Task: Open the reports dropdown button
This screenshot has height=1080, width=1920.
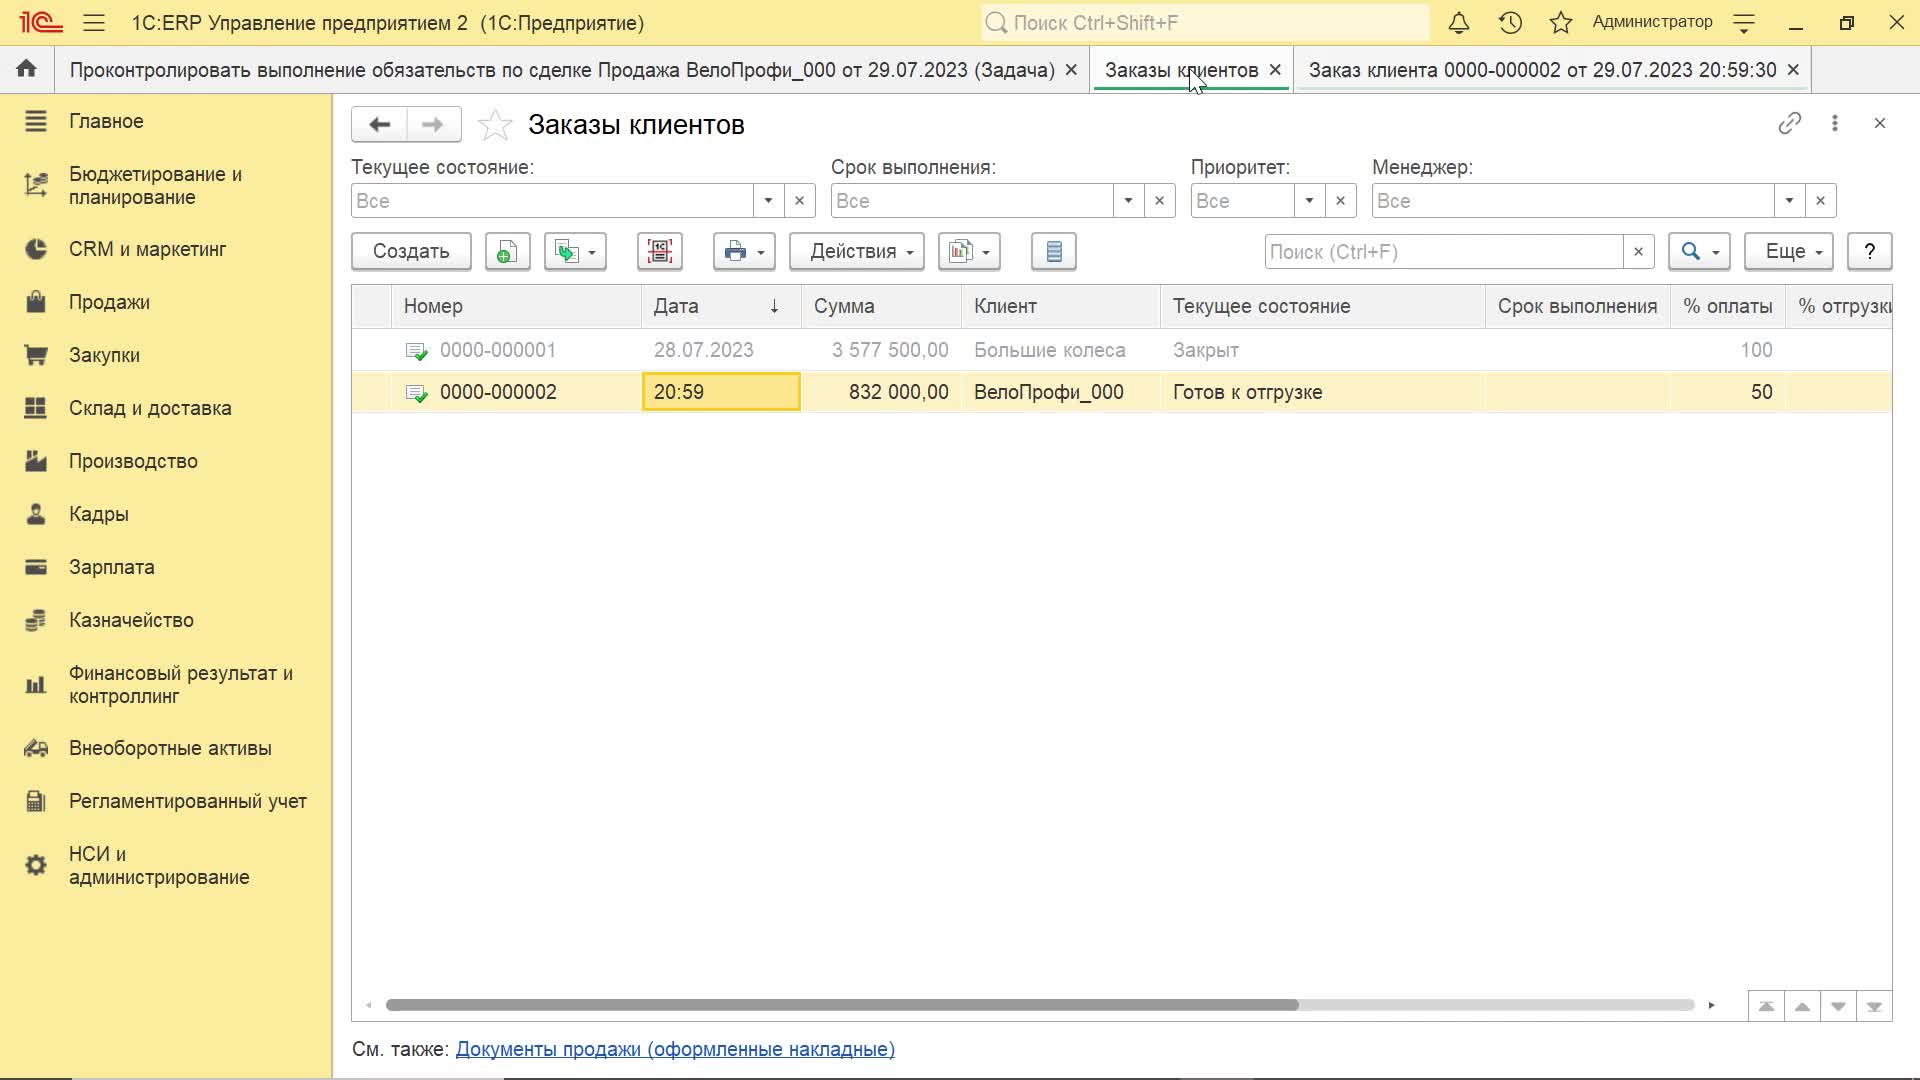Action: tap(969, 252)
